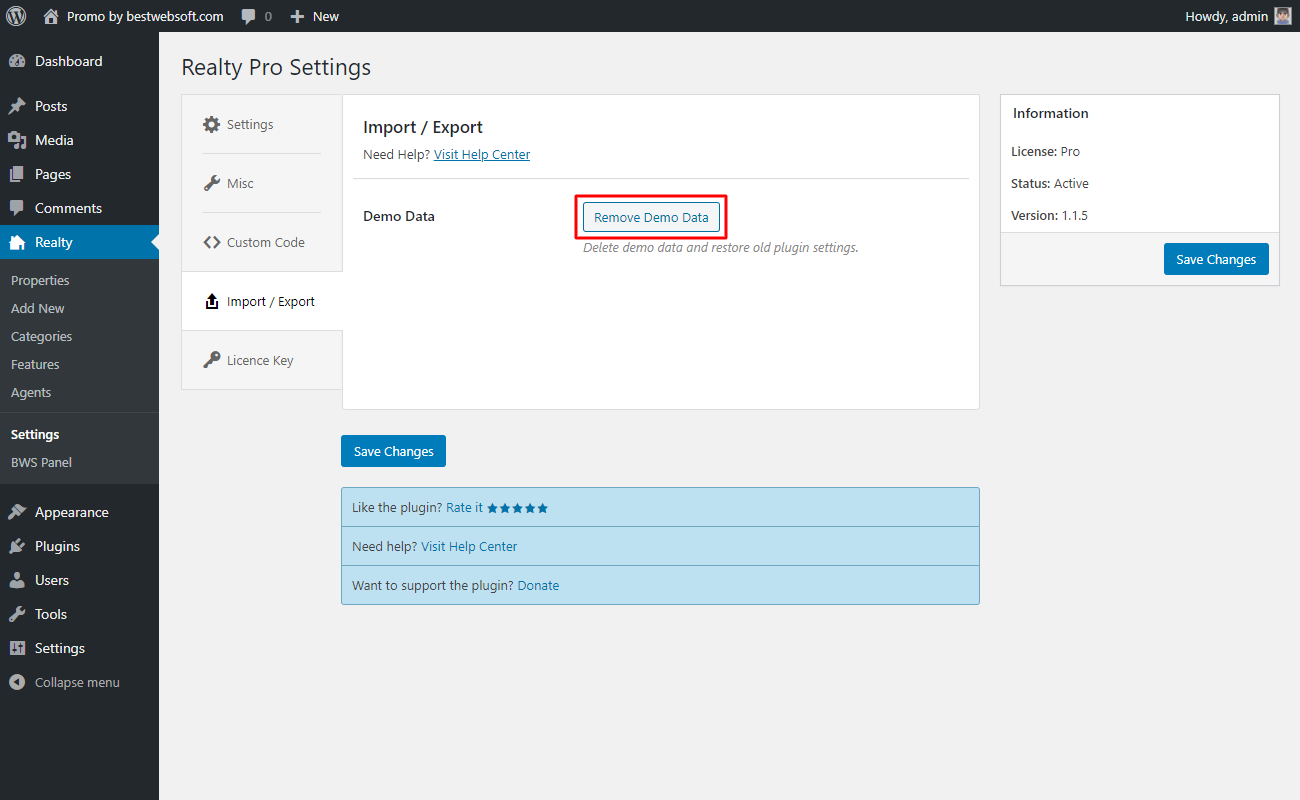
Task: Open the Settings tab in plugin settings
Action: point(262,125)
